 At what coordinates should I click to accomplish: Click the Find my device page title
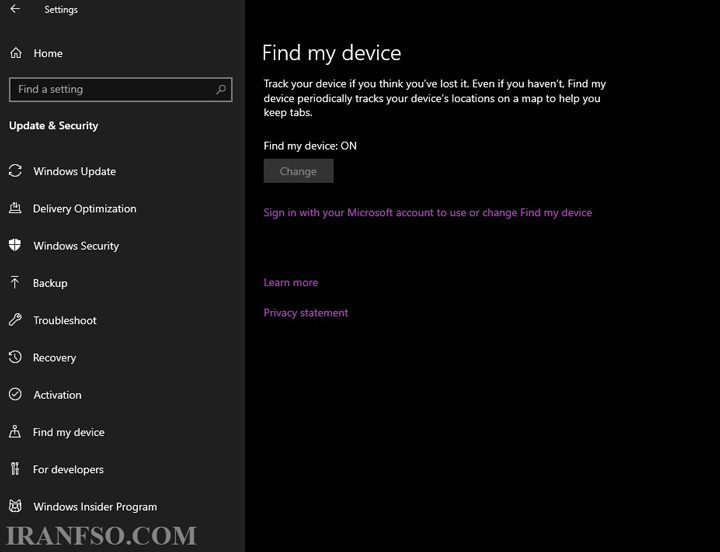pyautogui.click(x=332, y=53)
